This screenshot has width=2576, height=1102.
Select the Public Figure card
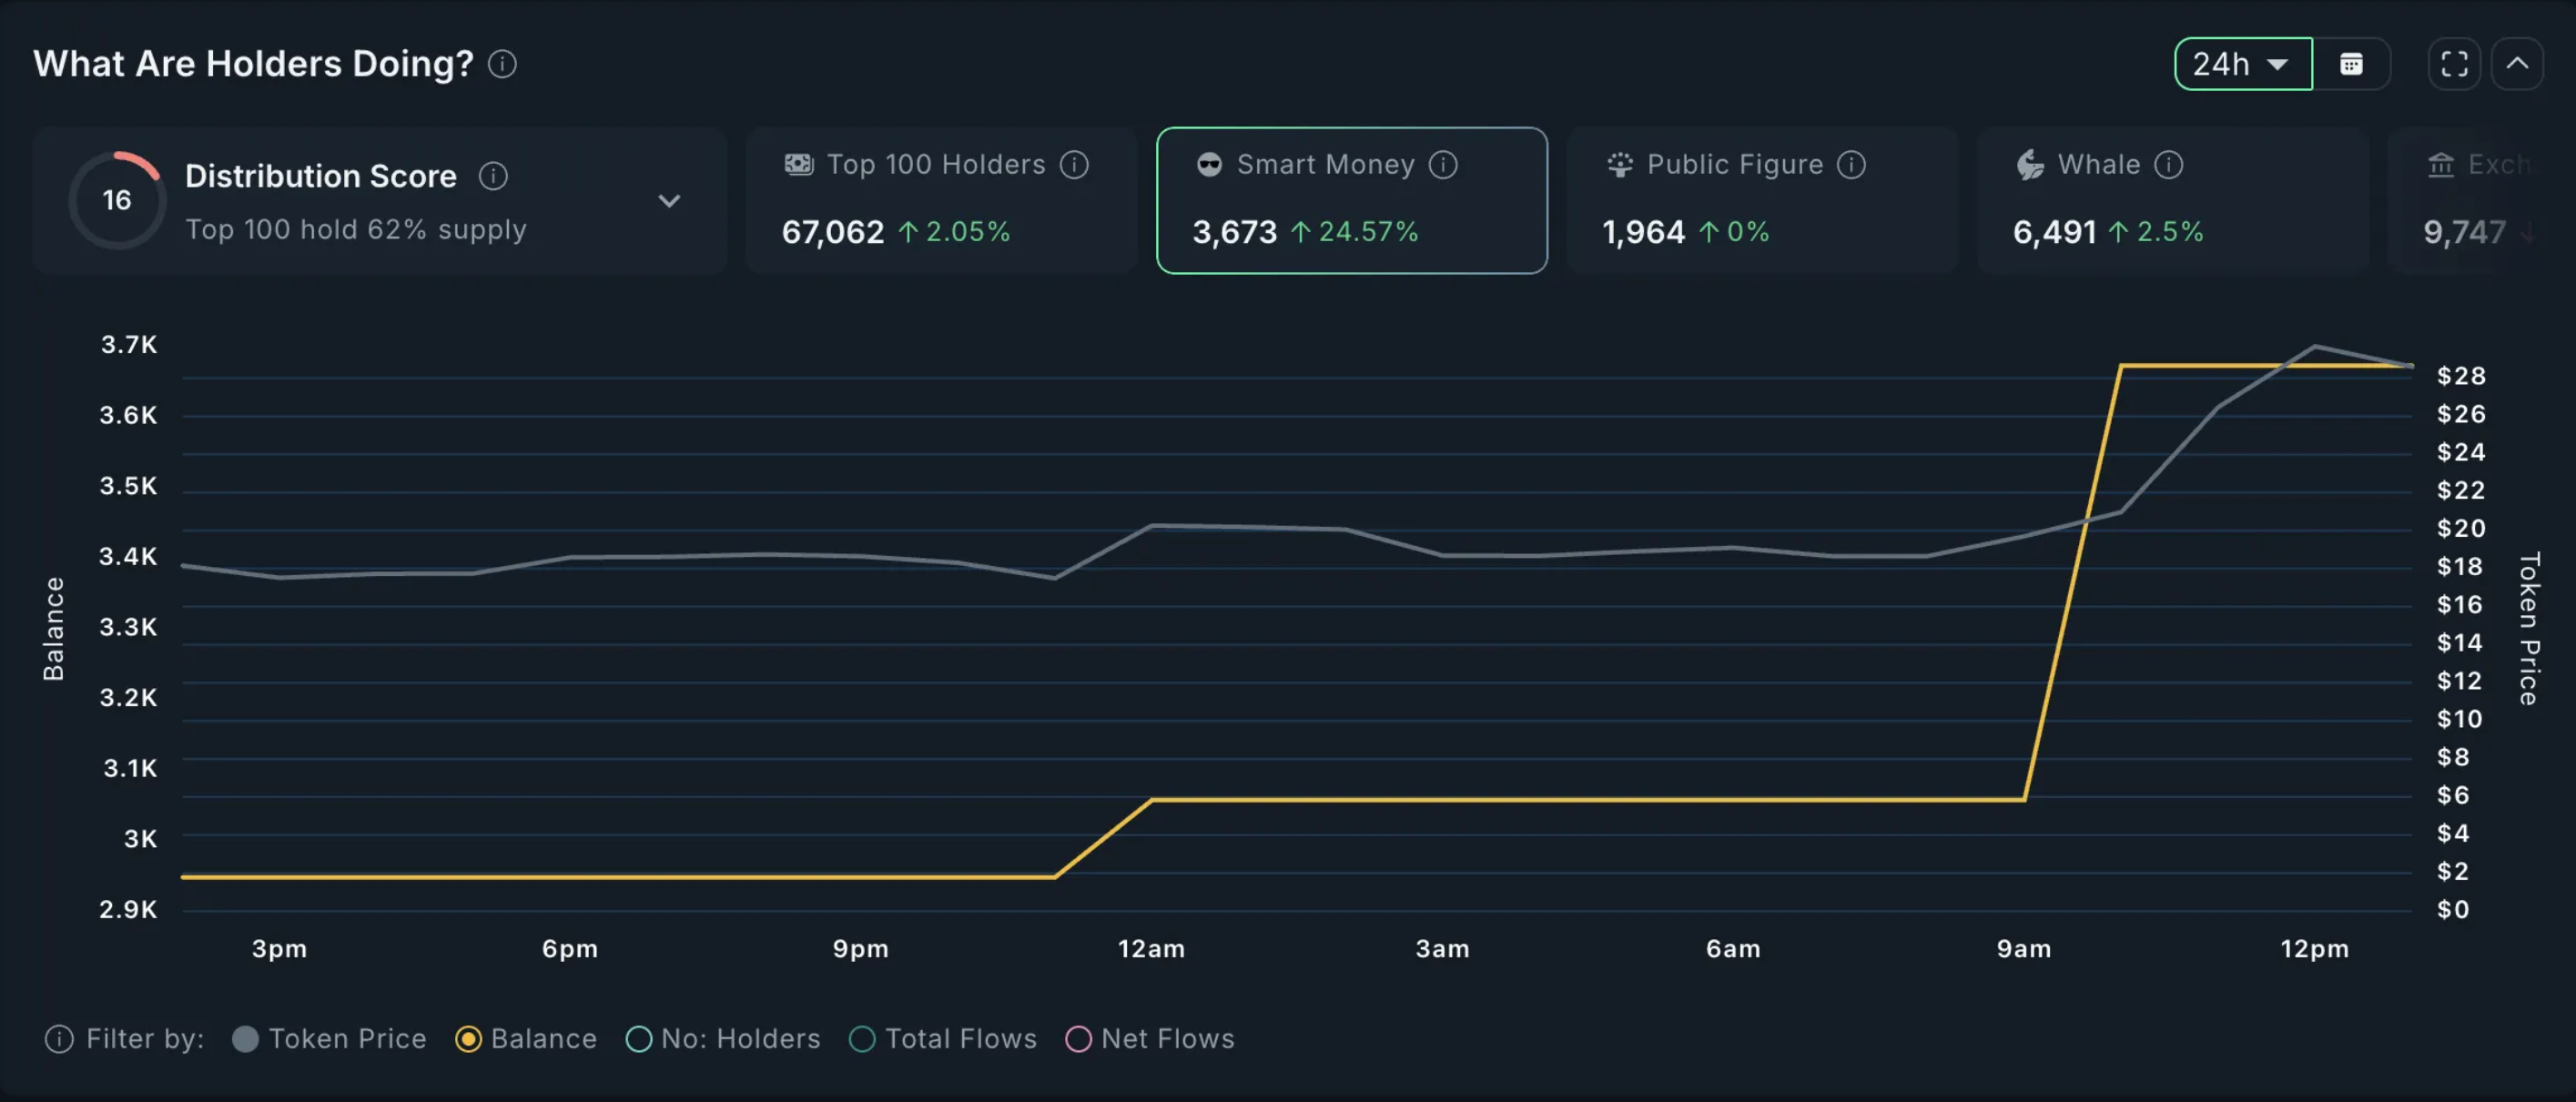click(1762, 200)
